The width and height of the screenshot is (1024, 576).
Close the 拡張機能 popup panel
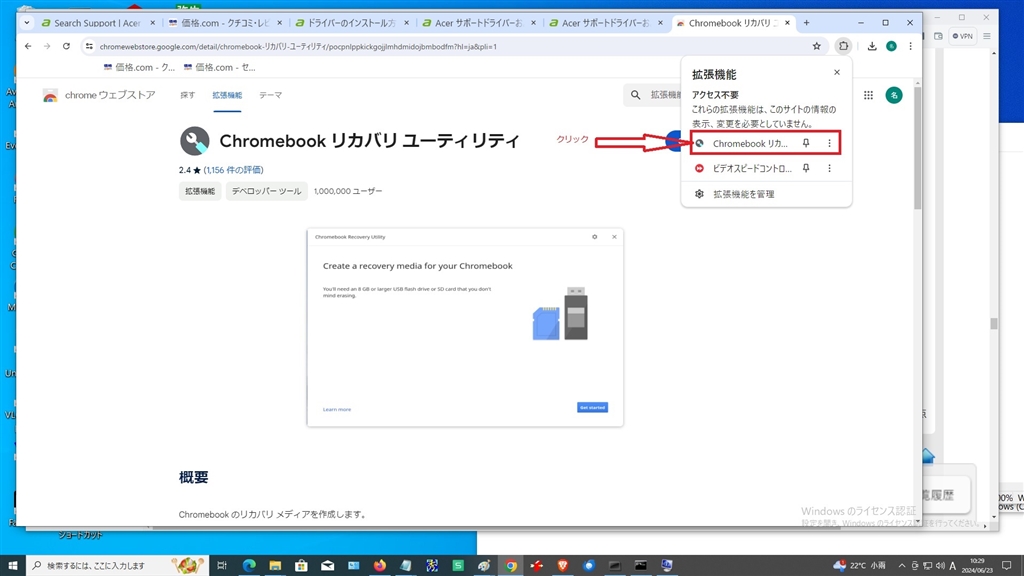(837, 72)
